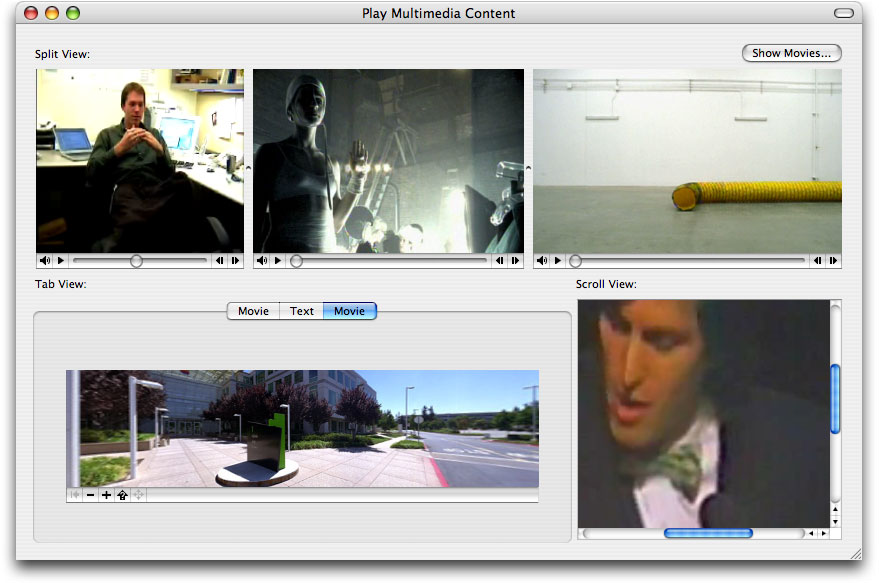Click the playback position slider of the first movie
This screenshot has width=879, height=583.
[x=134, y=260]
